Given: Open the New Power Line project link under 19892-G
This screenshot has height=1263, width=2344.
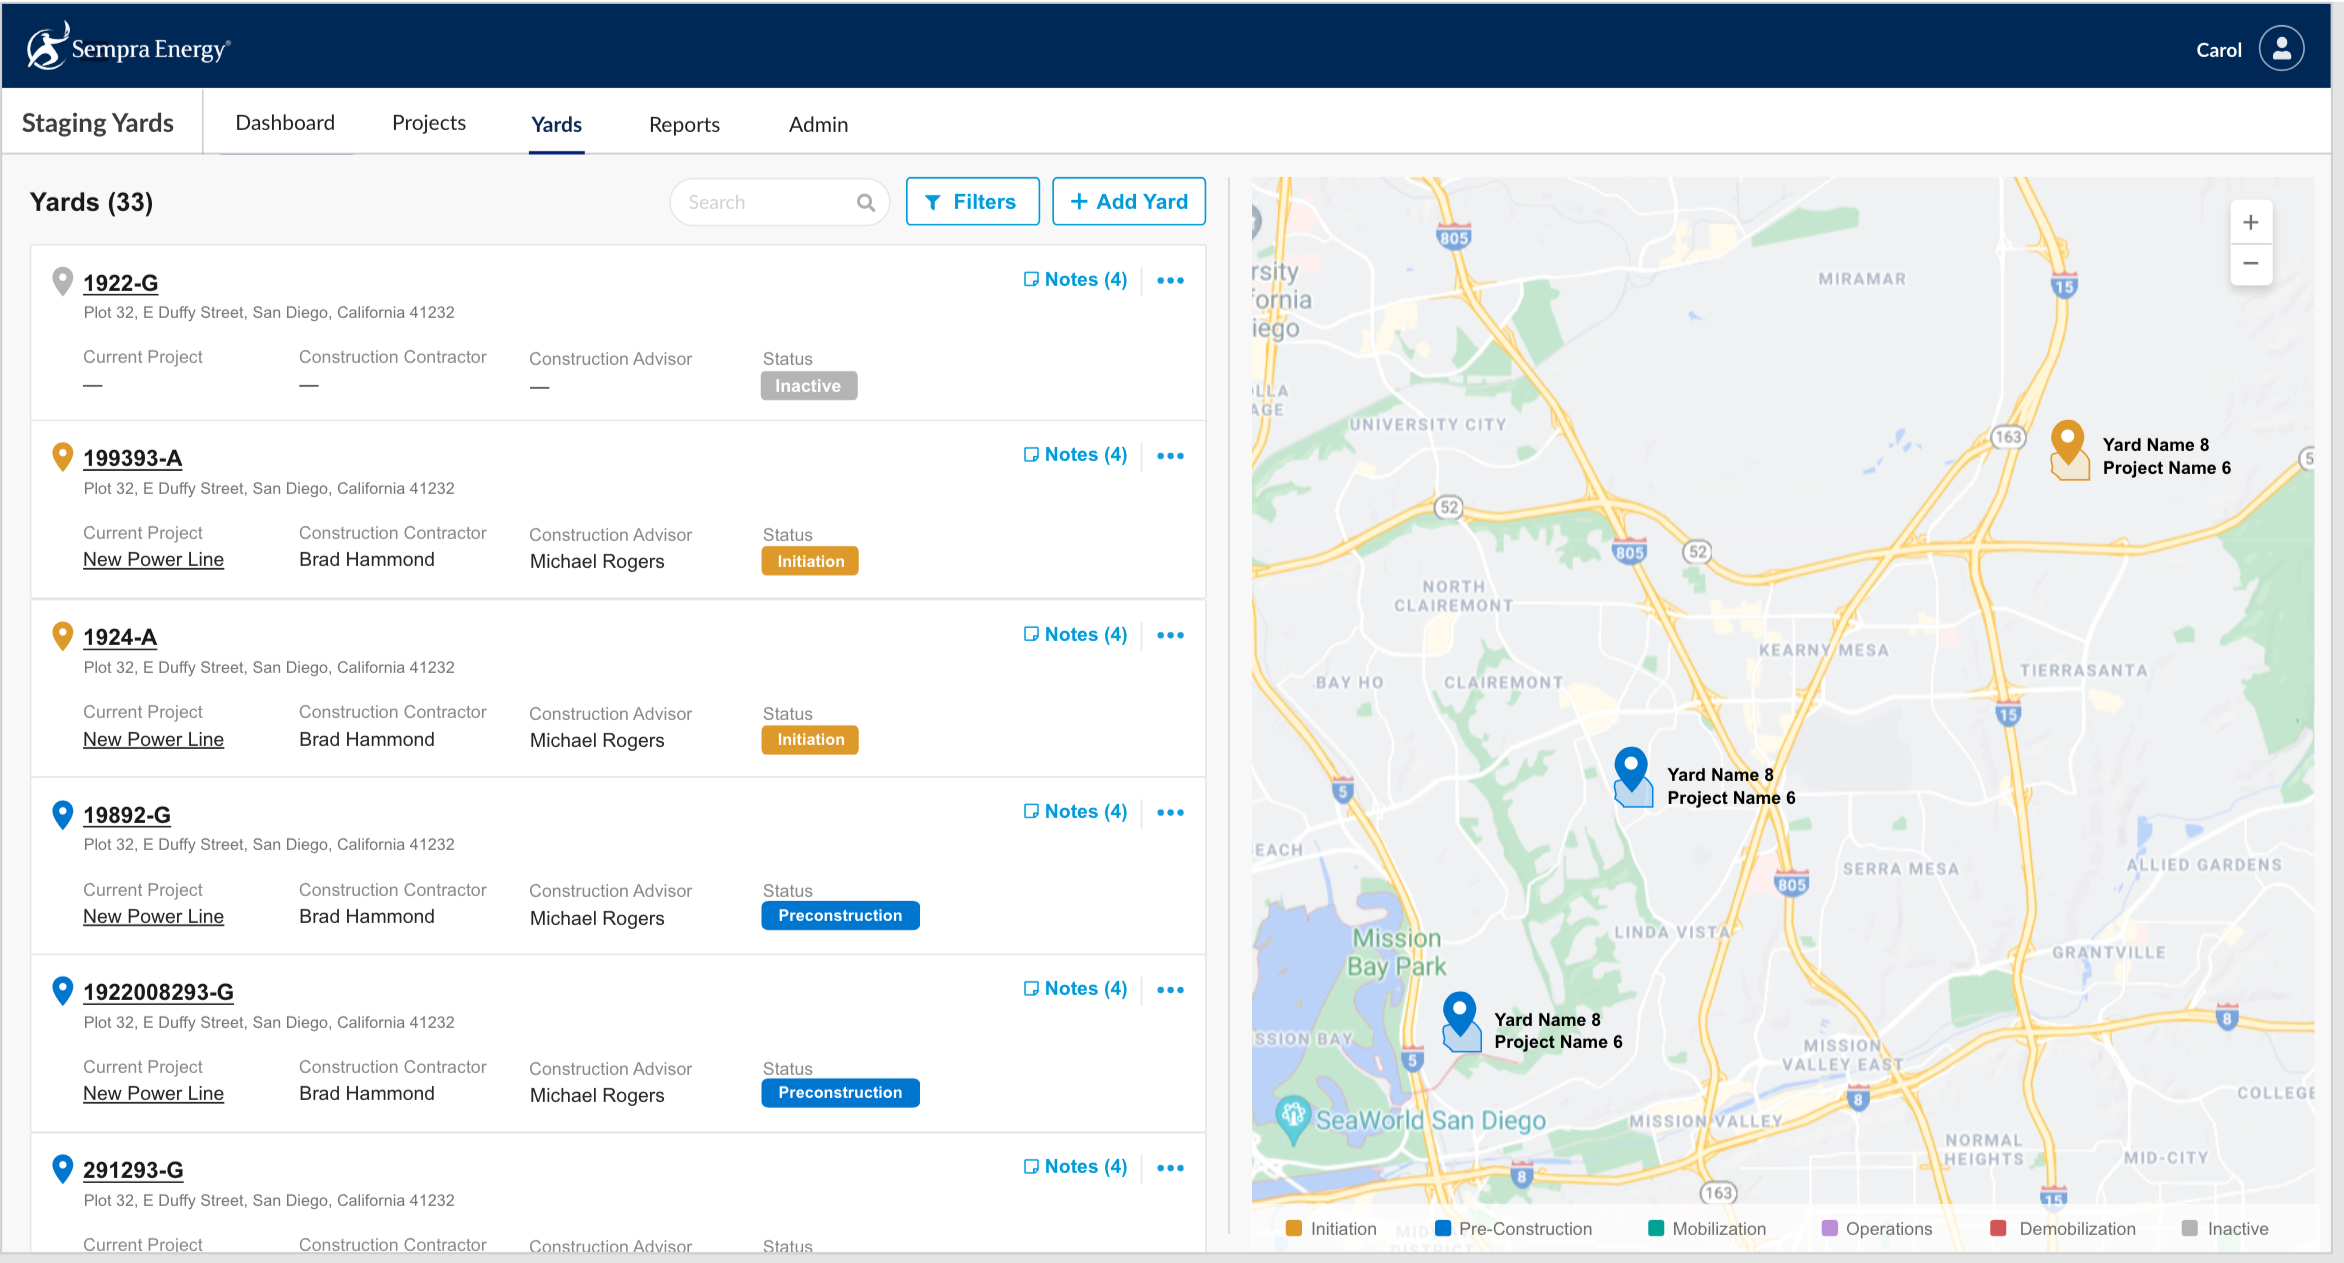Looking at the screenshot, I should point(153,917).
